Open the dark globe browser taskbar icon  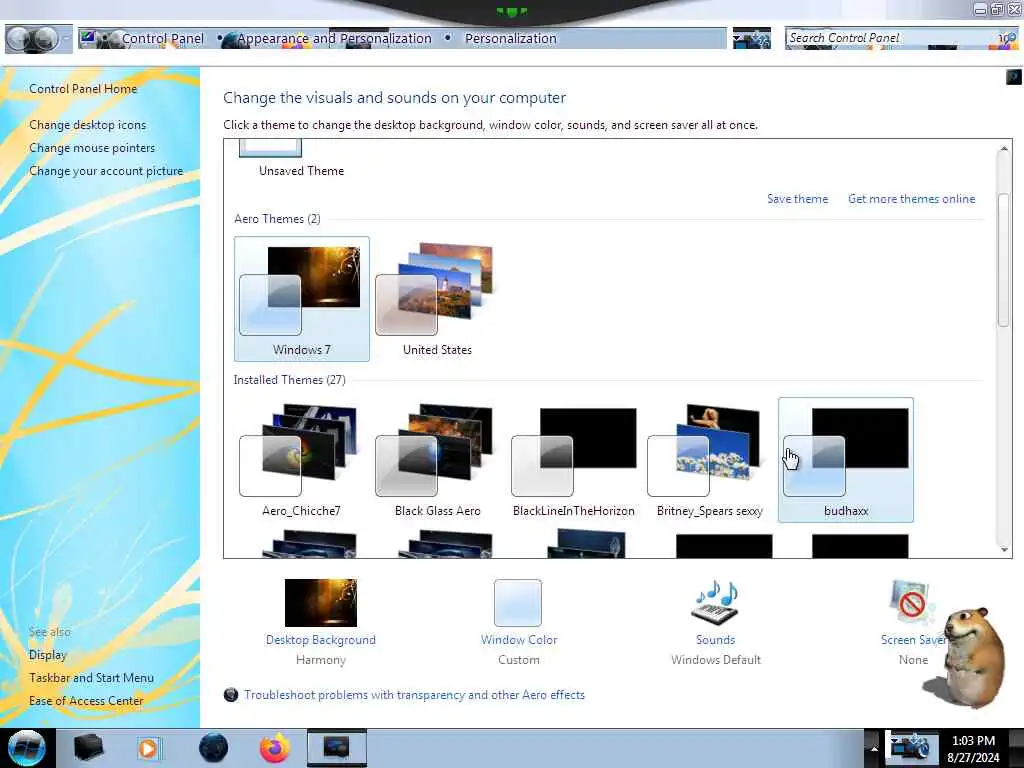pyautogui.click(x=213, y=748)
